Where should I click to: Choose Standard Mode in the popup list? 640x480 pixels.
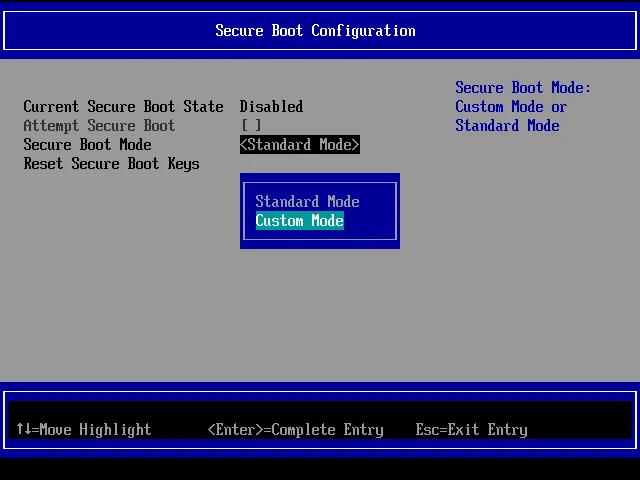[x=307, y=202]
